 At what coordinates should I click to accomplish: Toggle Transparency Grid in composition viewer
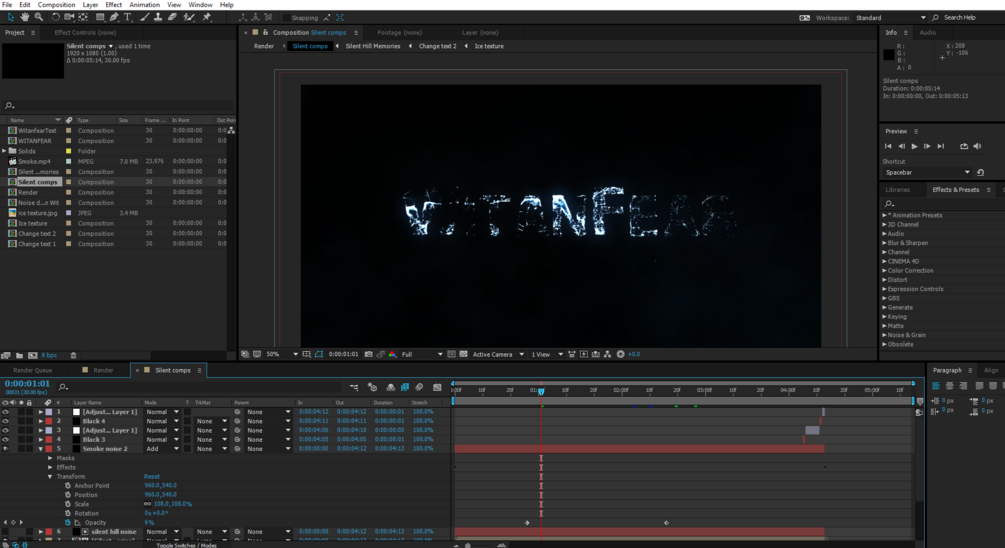coord(463,354)
